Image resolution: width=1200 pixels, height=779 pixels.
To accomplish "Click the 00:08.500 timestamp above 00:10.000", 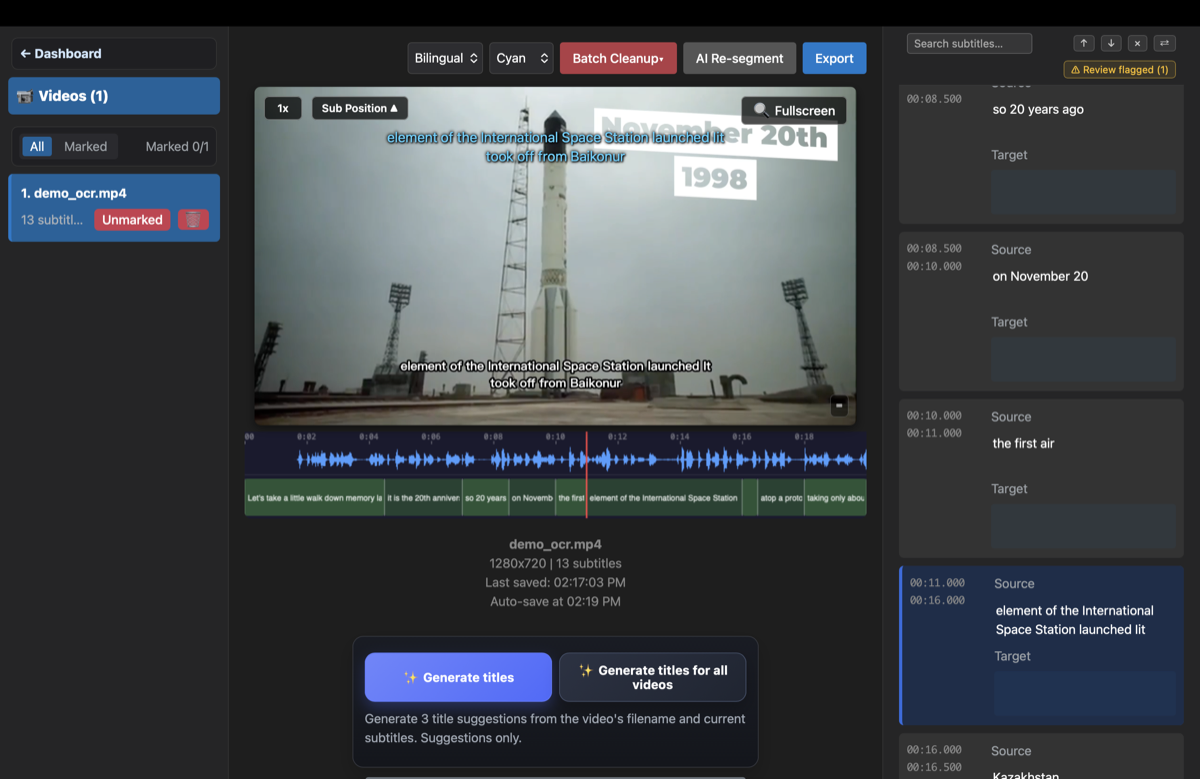I will pos(934,248).
